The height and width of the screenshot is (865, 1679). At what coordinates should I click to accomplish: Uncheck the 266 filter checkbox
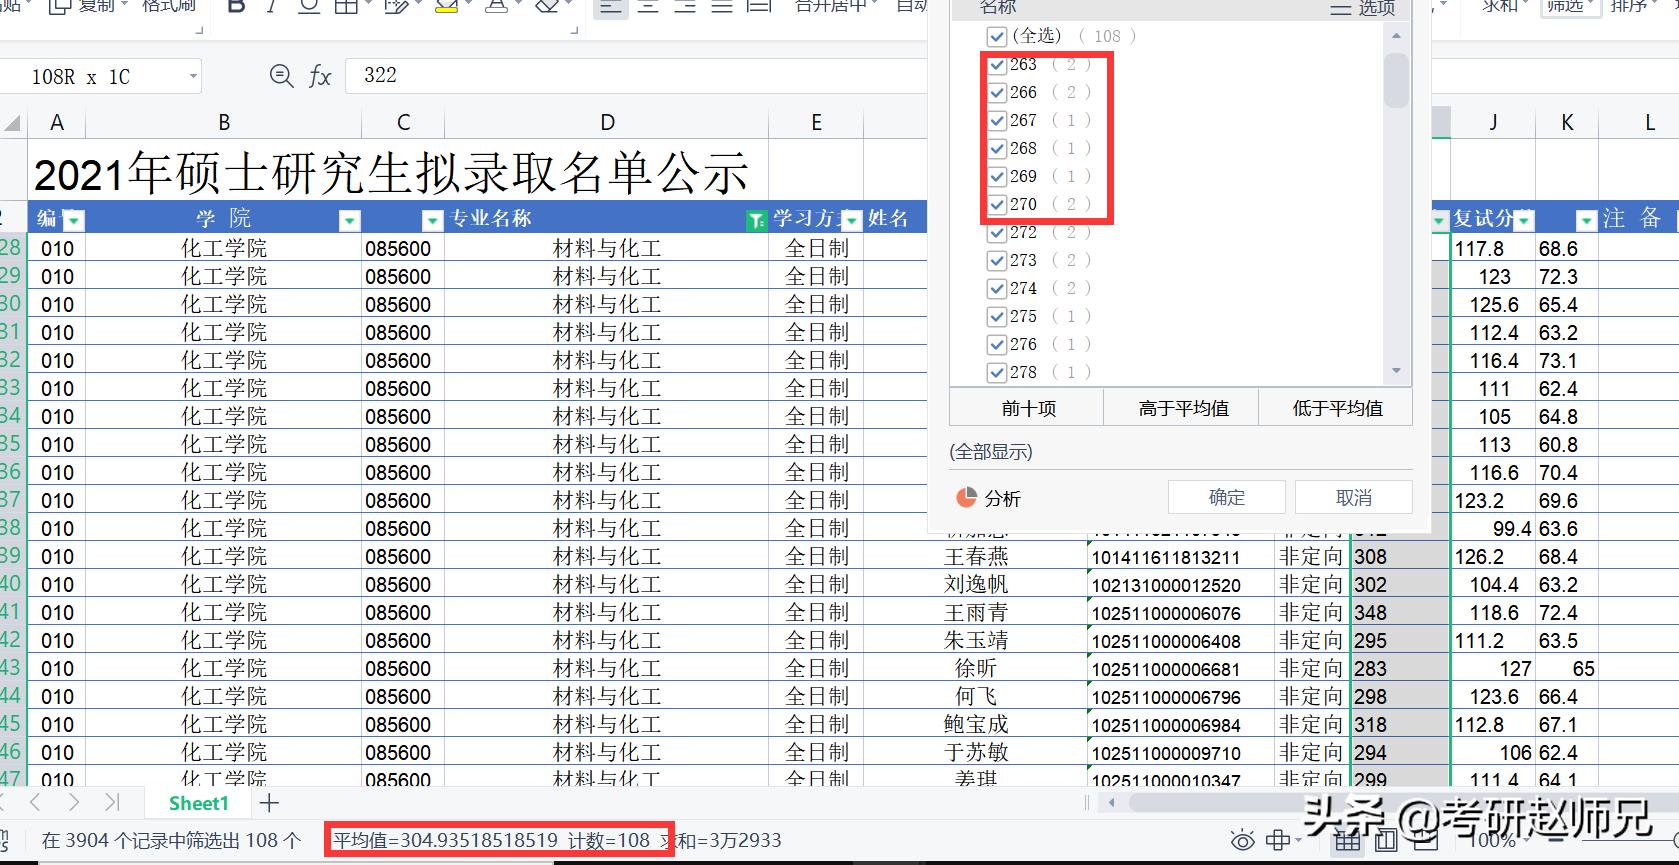click(997, 93)
